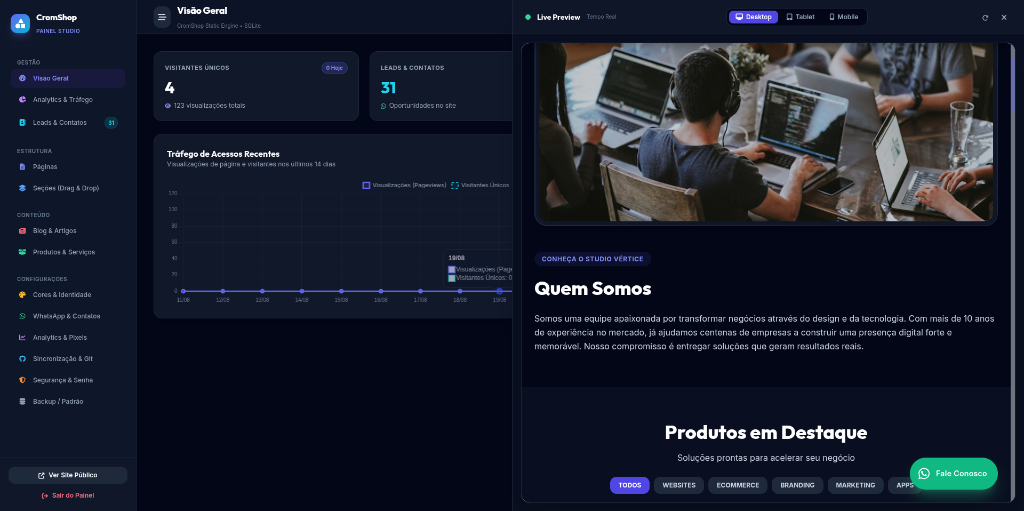Click the Produtos & Serviços icon
Image resolution: width=1024 pixels, height=511 pixels.
tap(22, 252)
